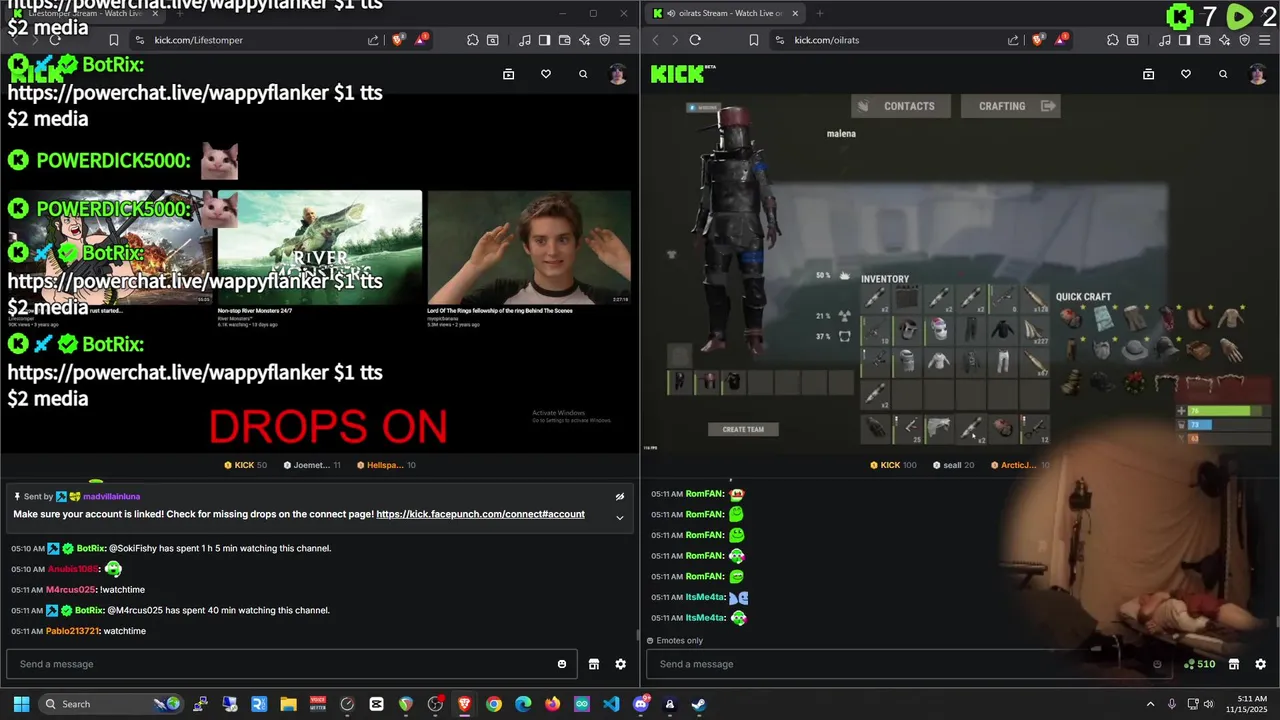Open chat settings gear in Lifestomper window
Image resolution: width=1280 pixels, height=720 pixels.
pos(620,664)
